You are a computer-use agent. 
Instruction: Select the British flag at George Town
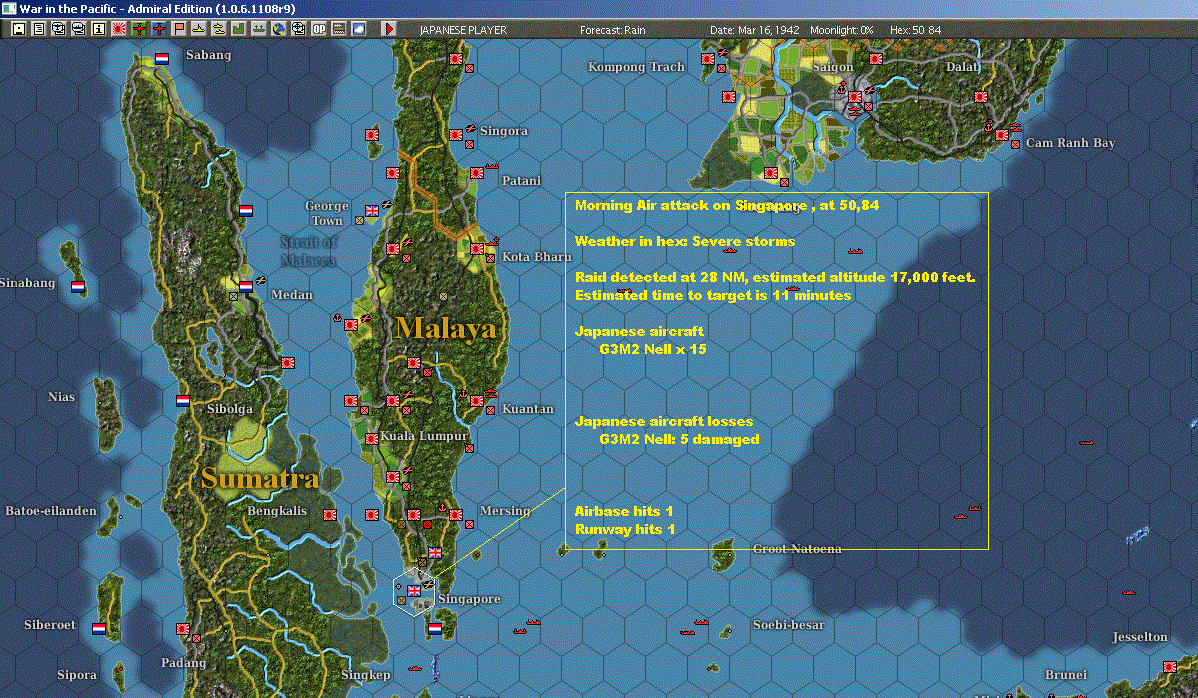(x=372, y=211)
